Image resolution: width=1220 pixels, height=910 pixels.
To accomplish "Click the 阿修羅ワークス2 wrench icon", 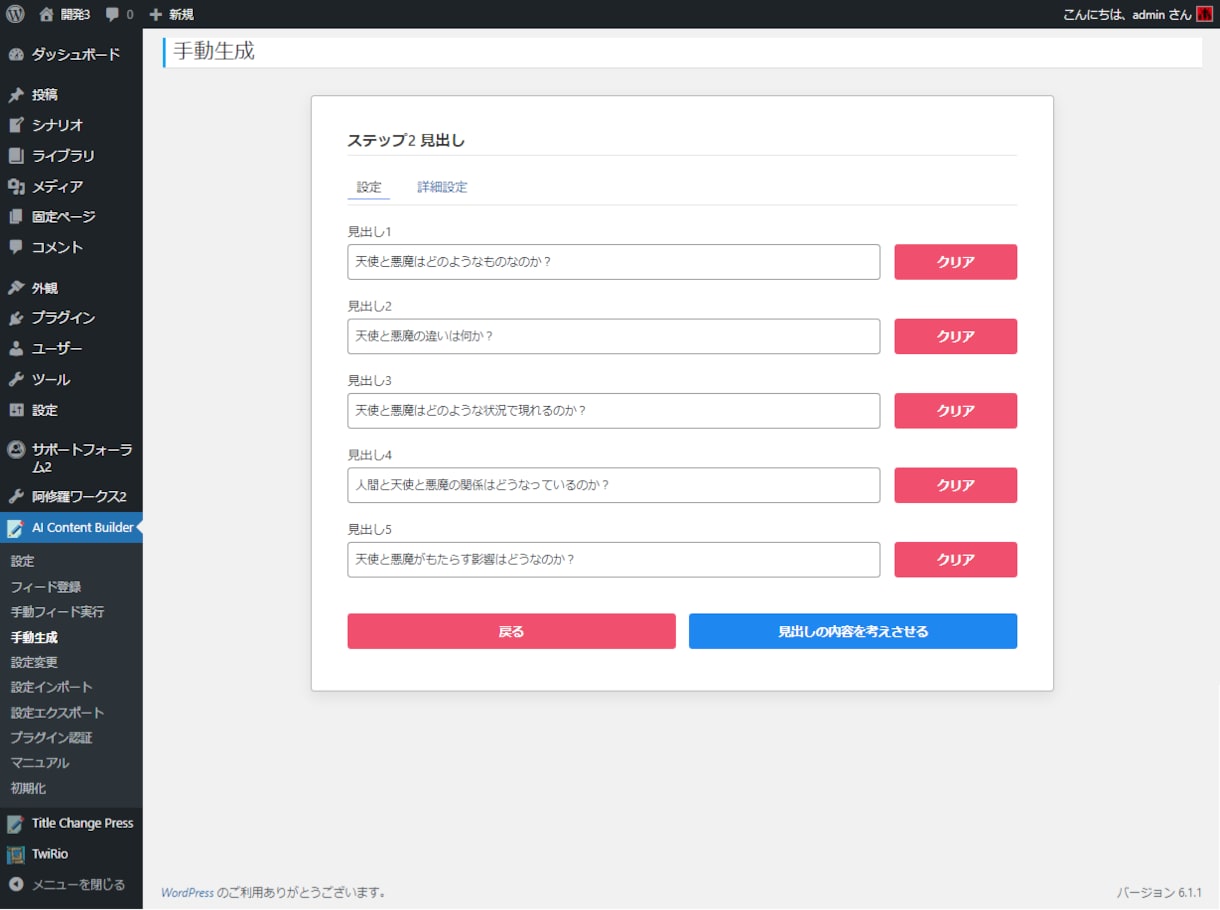I will pyautogui.click(x=16, y=497).
